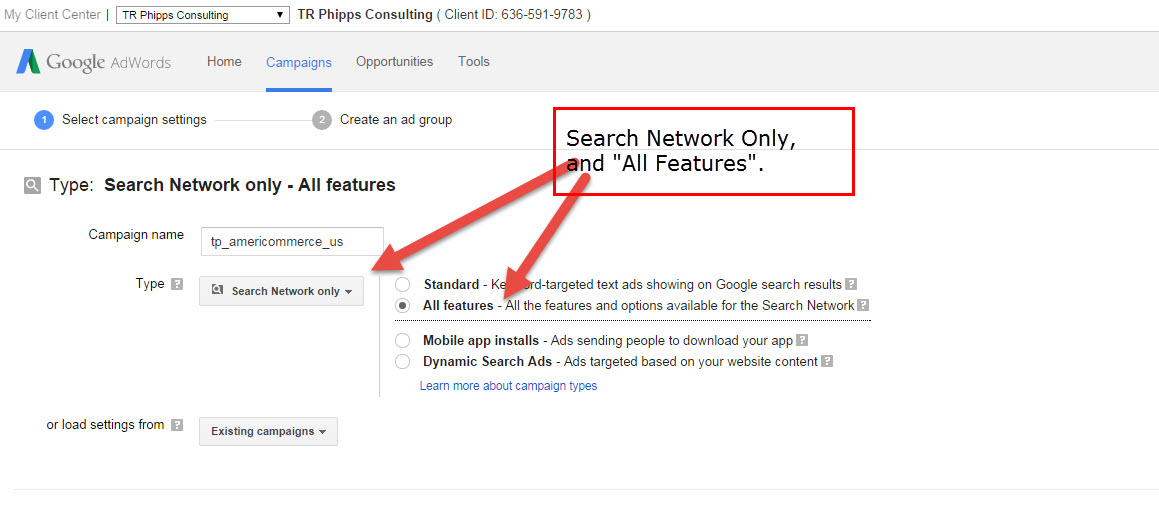Go to the Tools tab
Viewport: 1159px width, 517px height.
(473, 62)
